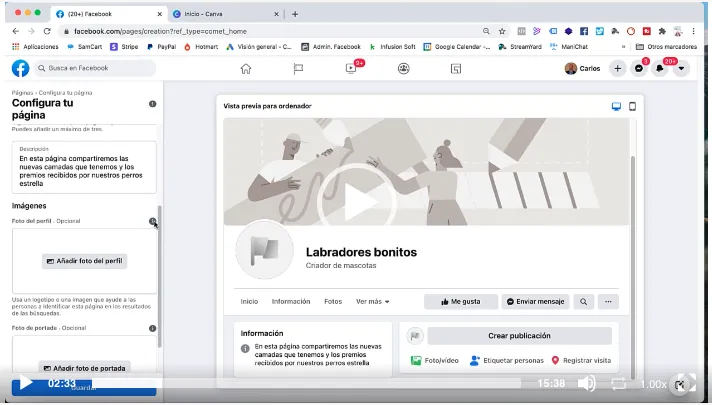The image size is (712, 405).
Task: Click Páginas breadcrumb link
Action: pos(22,93)
